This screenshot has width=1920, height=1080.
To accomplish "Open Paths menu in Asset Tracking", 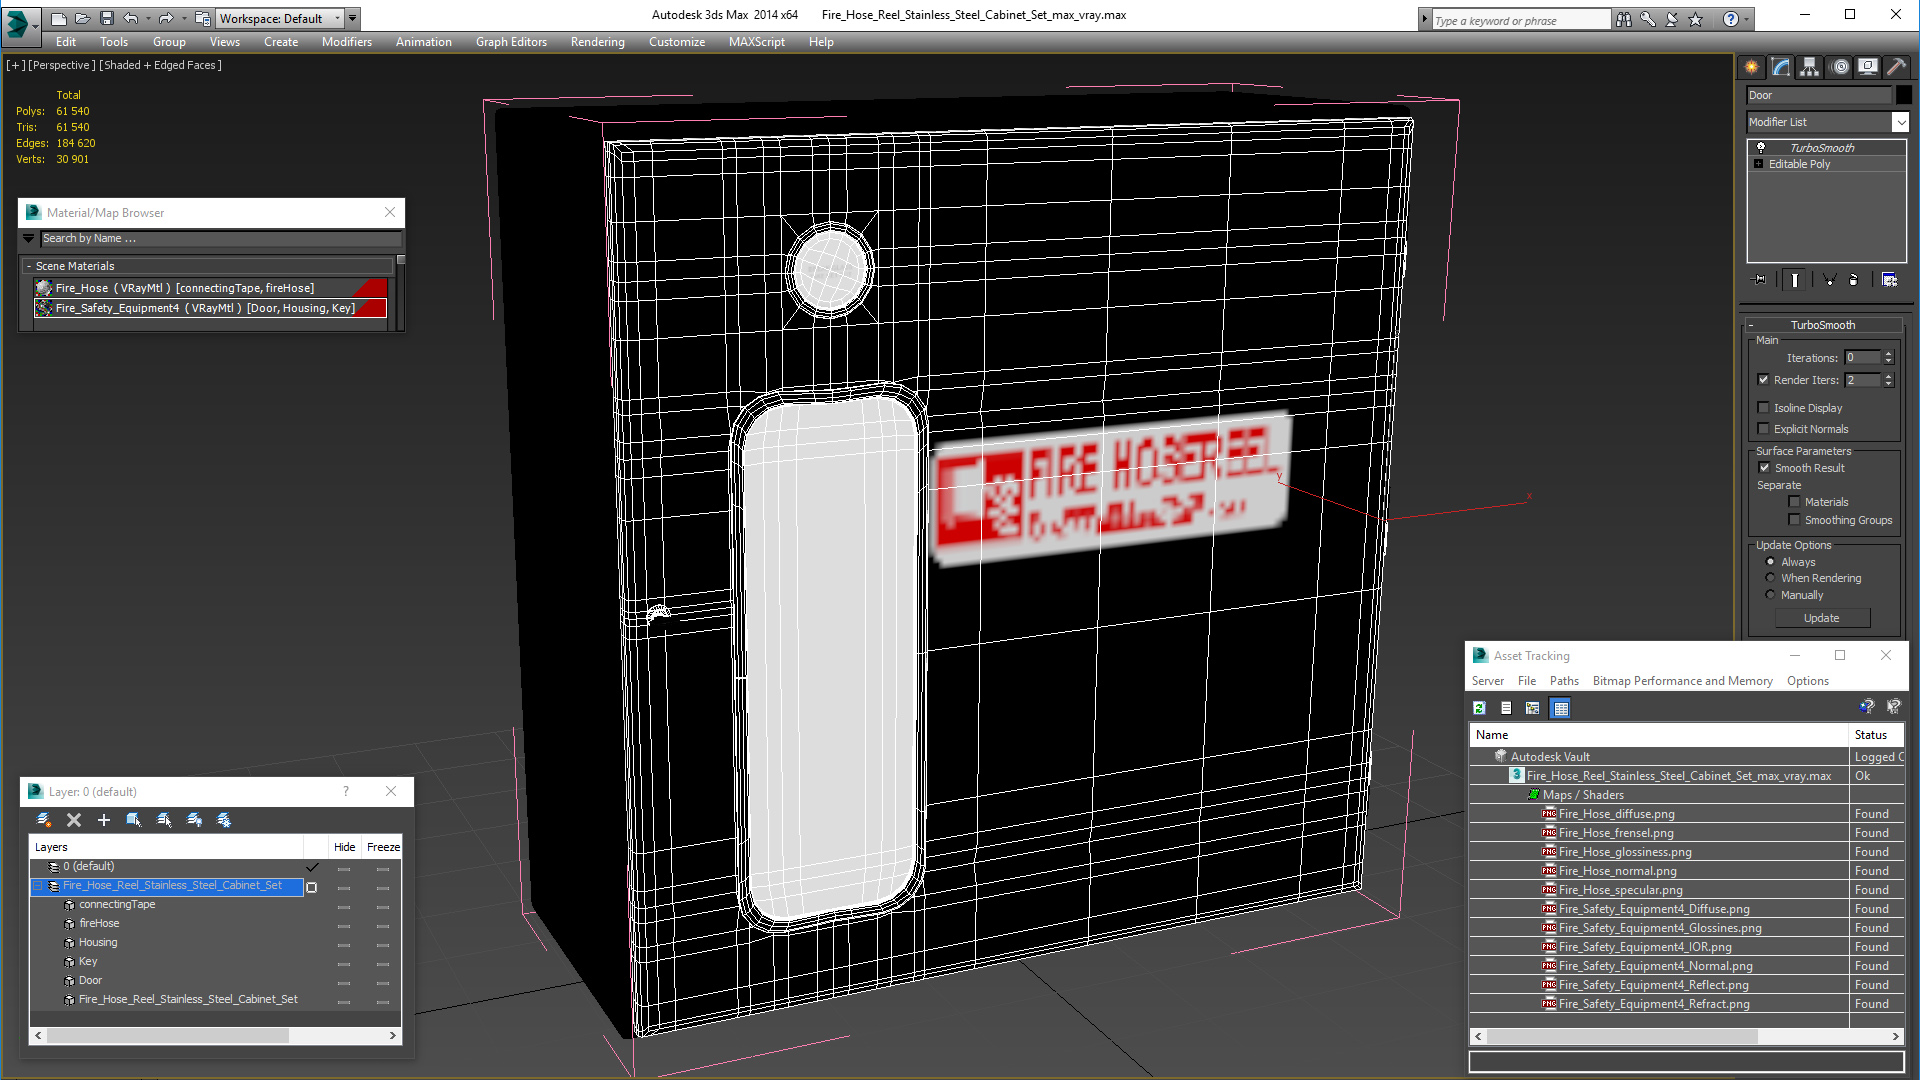I will [1564, 681].
